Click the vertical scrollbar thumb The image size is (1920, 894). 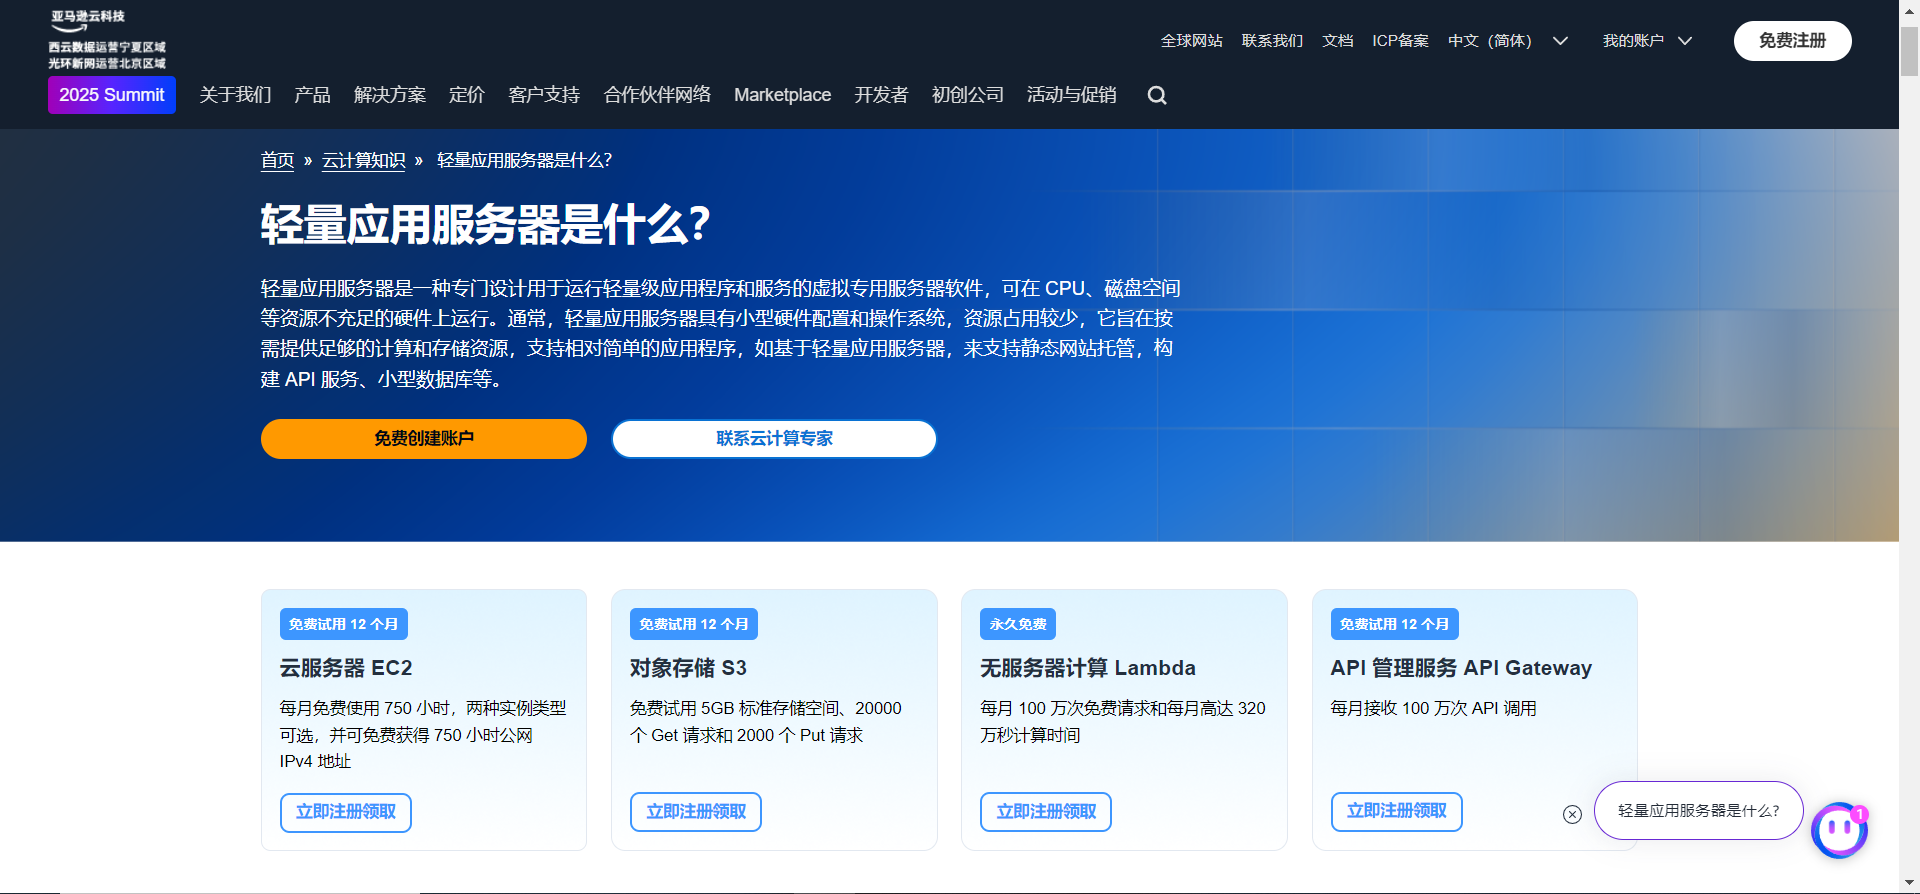[x=1909, y=52]
